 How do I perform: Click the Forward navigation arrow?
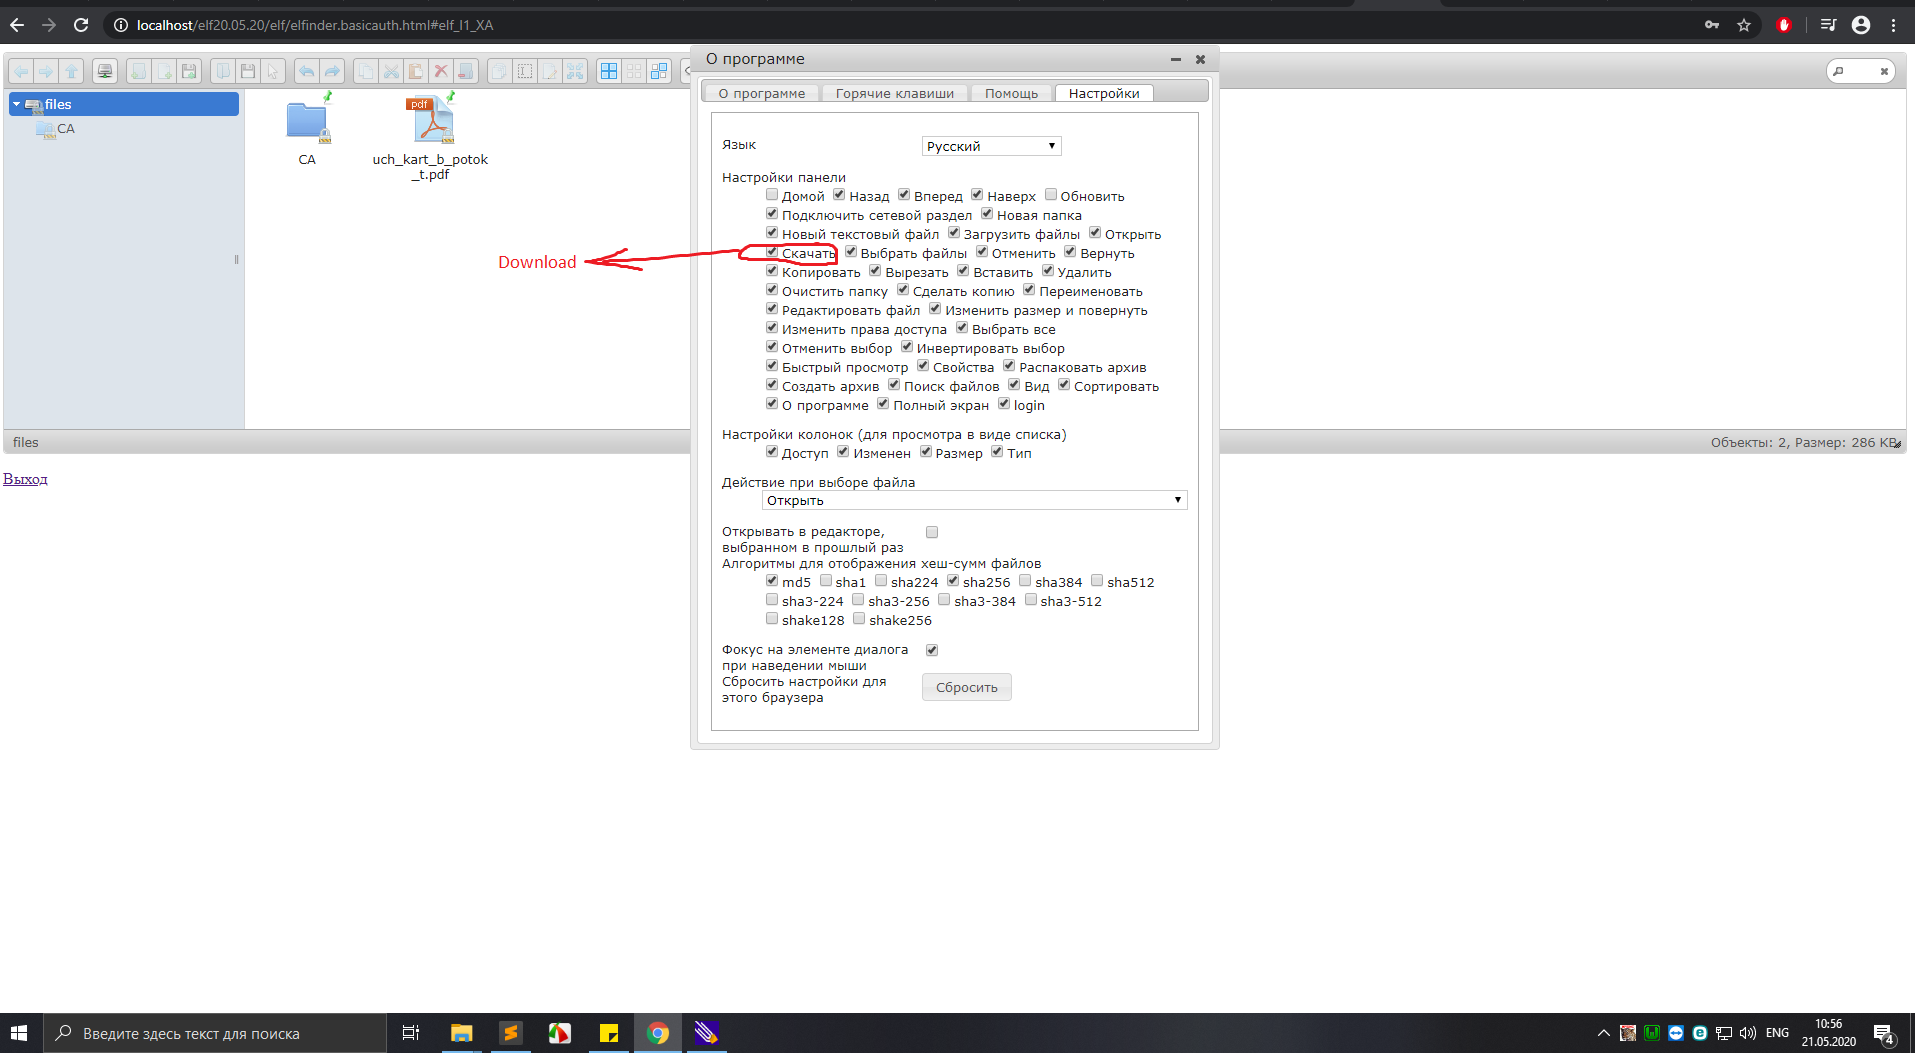tap(46, 70)
